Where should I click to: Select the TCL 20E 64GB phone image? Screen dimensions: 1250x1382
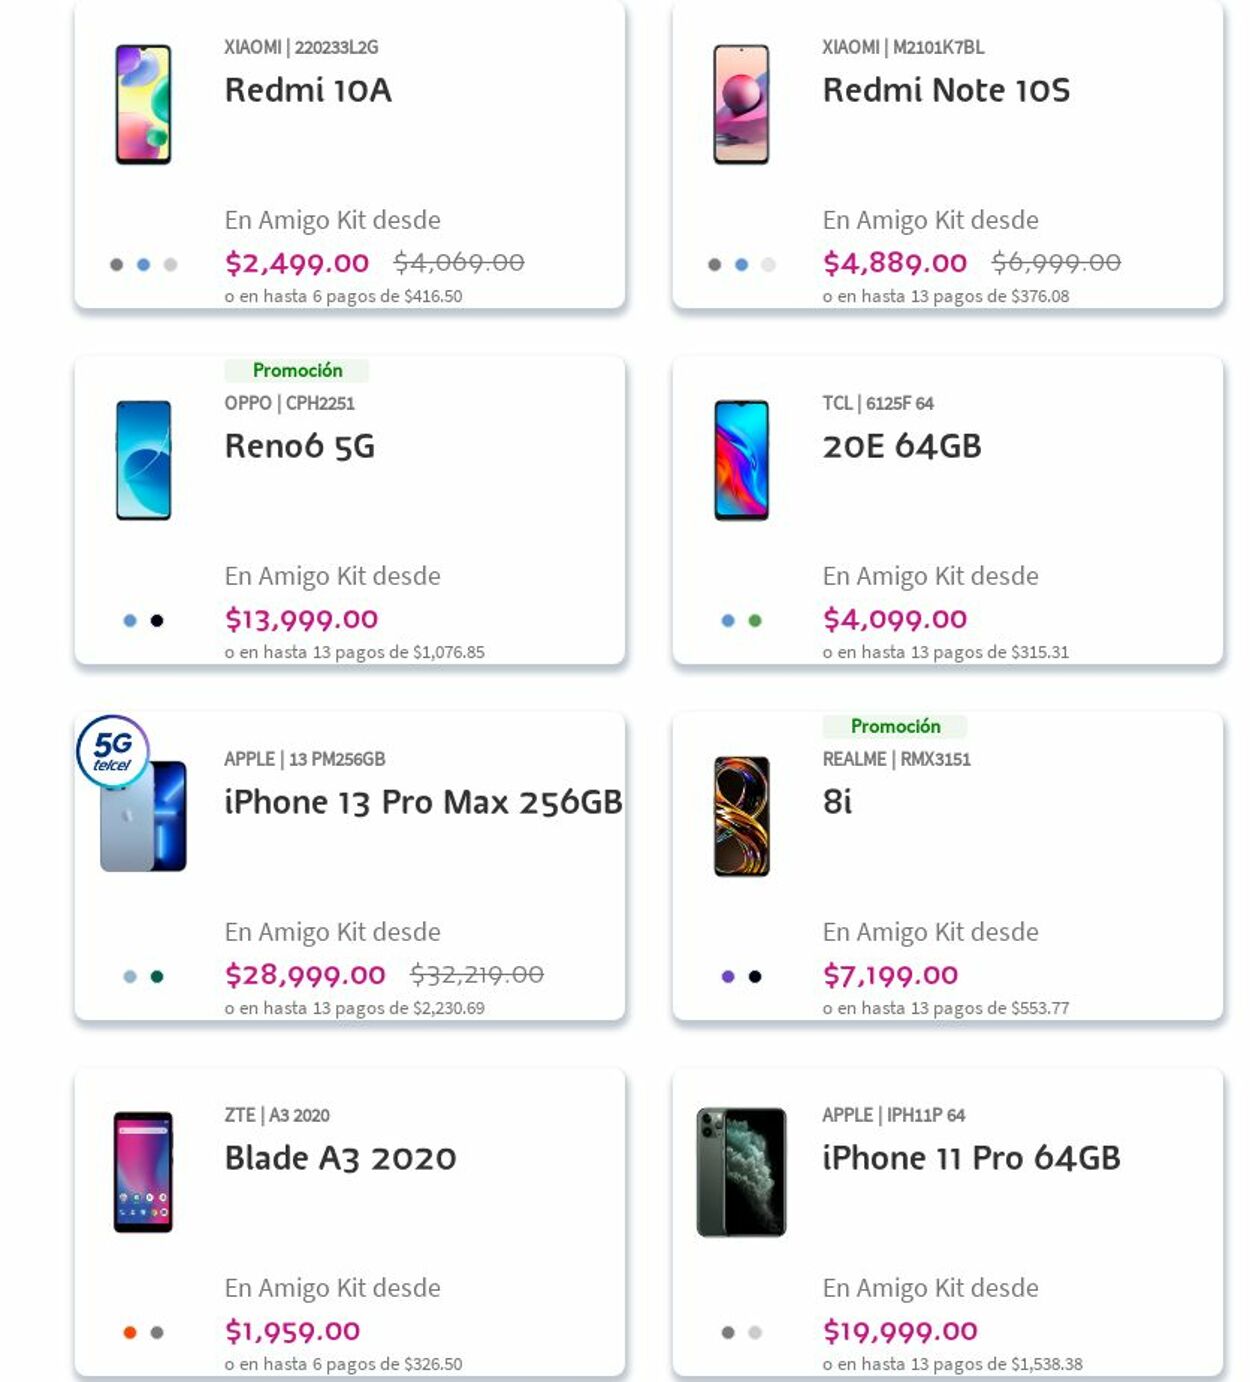pos(741,460)
